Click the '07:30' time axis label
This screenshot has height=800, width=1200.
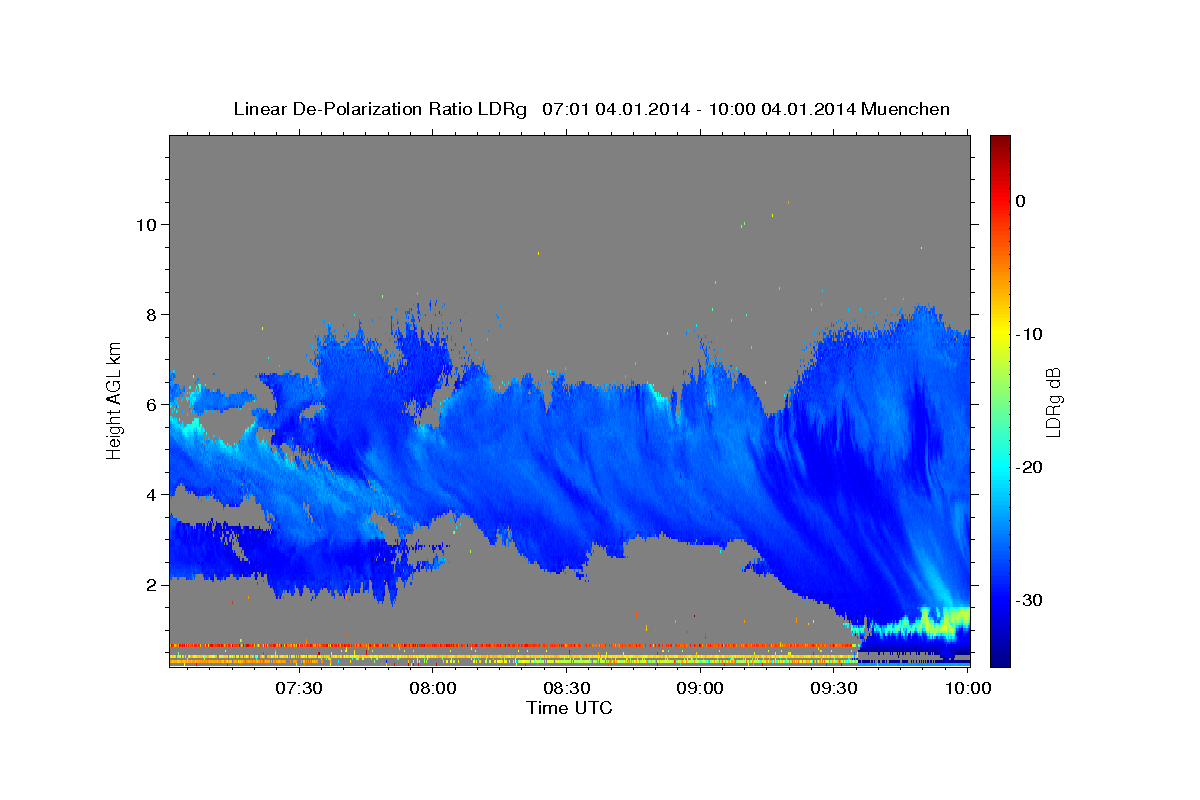299,688
